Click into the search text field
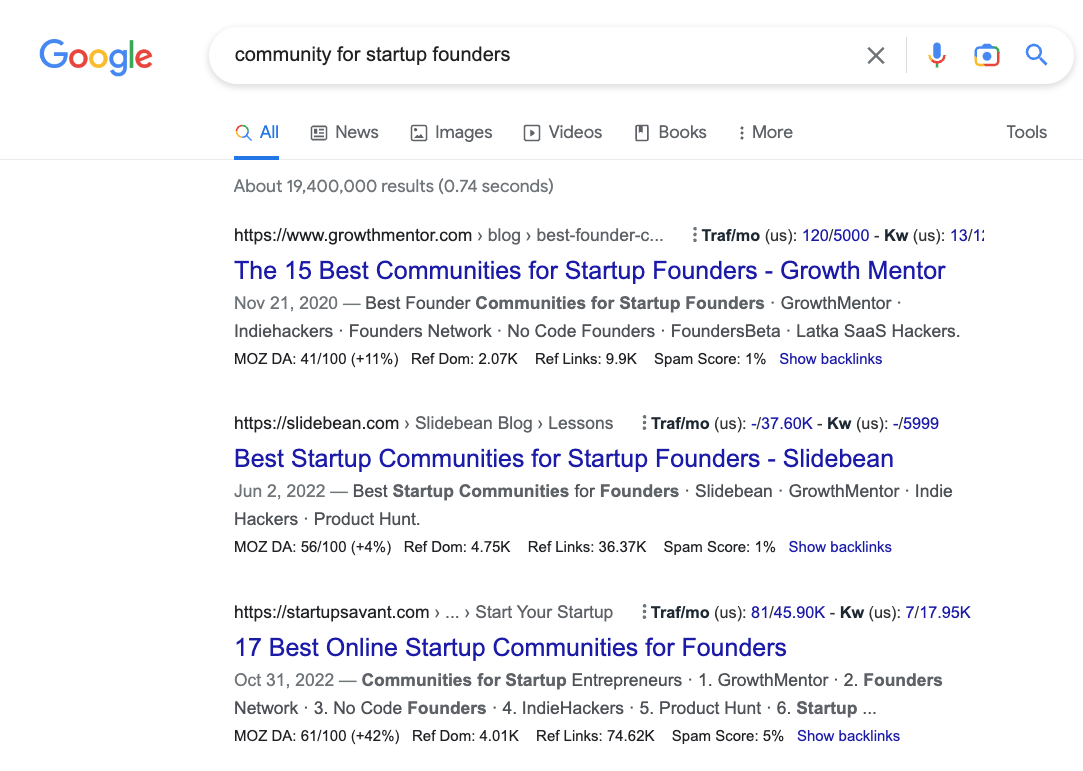The image size is (1083, 771). tap(539, 55)
